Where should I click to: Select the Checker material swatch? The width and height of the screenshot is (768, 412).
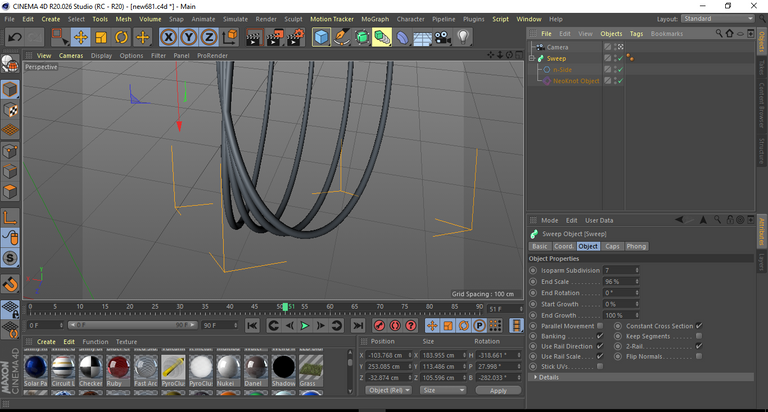click(91, 370)
